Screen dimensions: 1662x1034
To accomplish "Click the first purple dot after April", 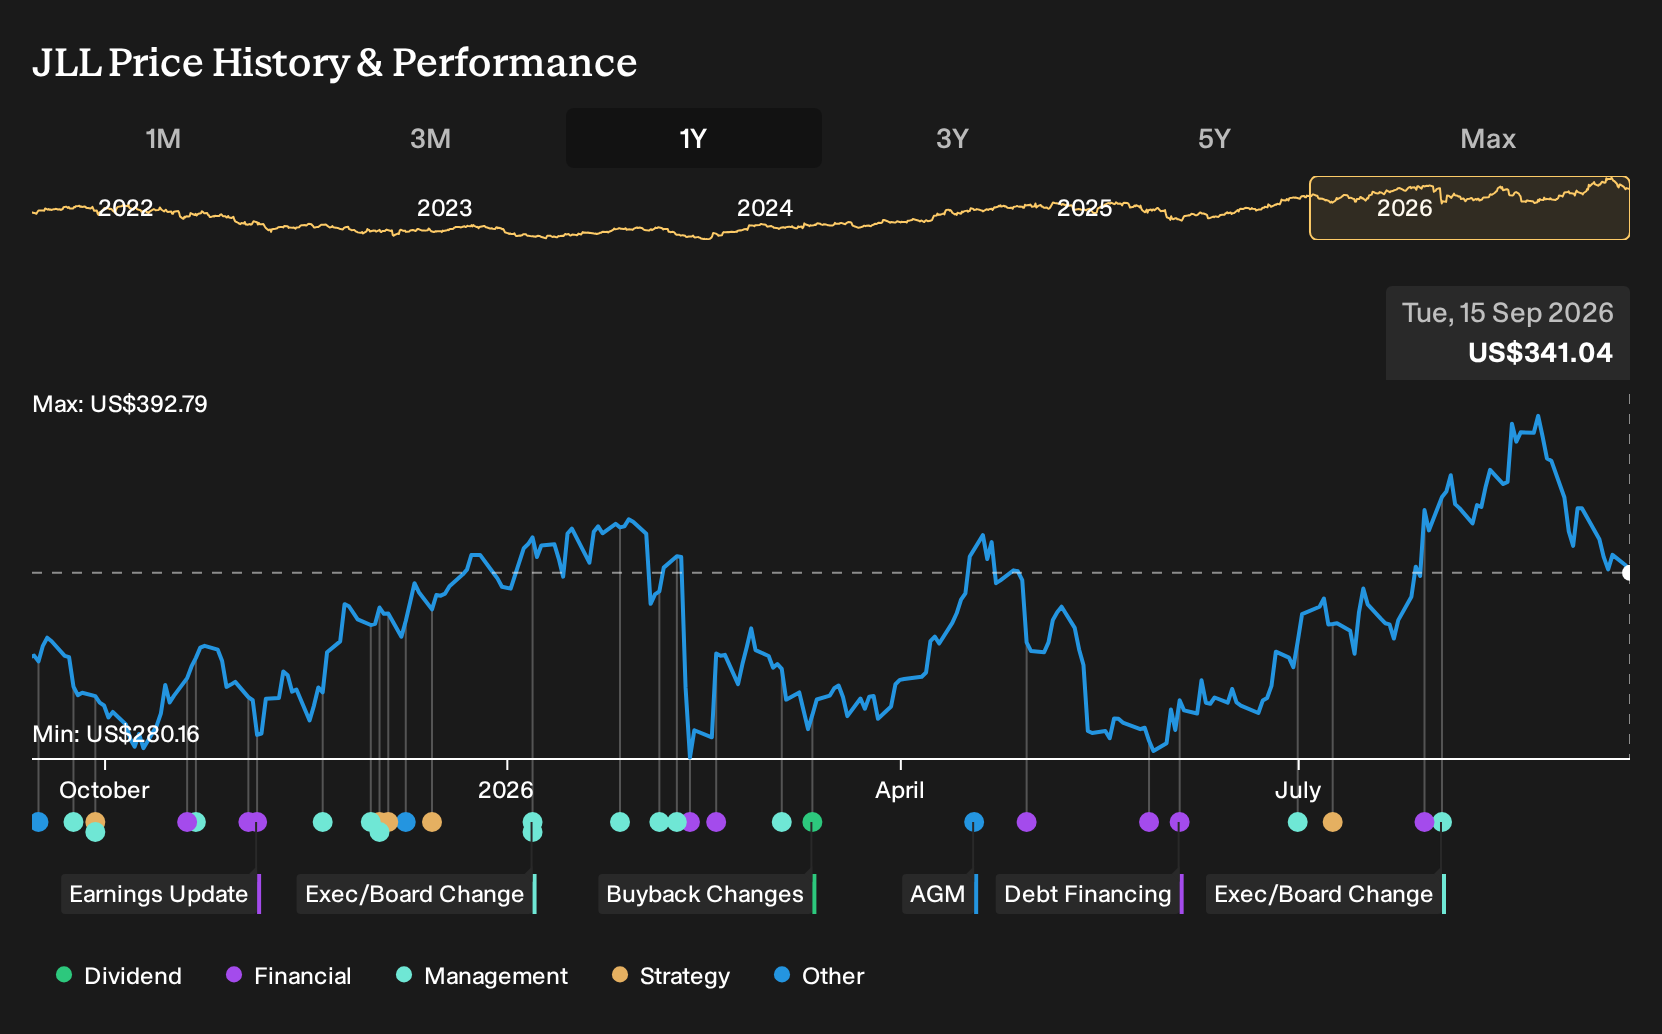I will click(1026, 822).
